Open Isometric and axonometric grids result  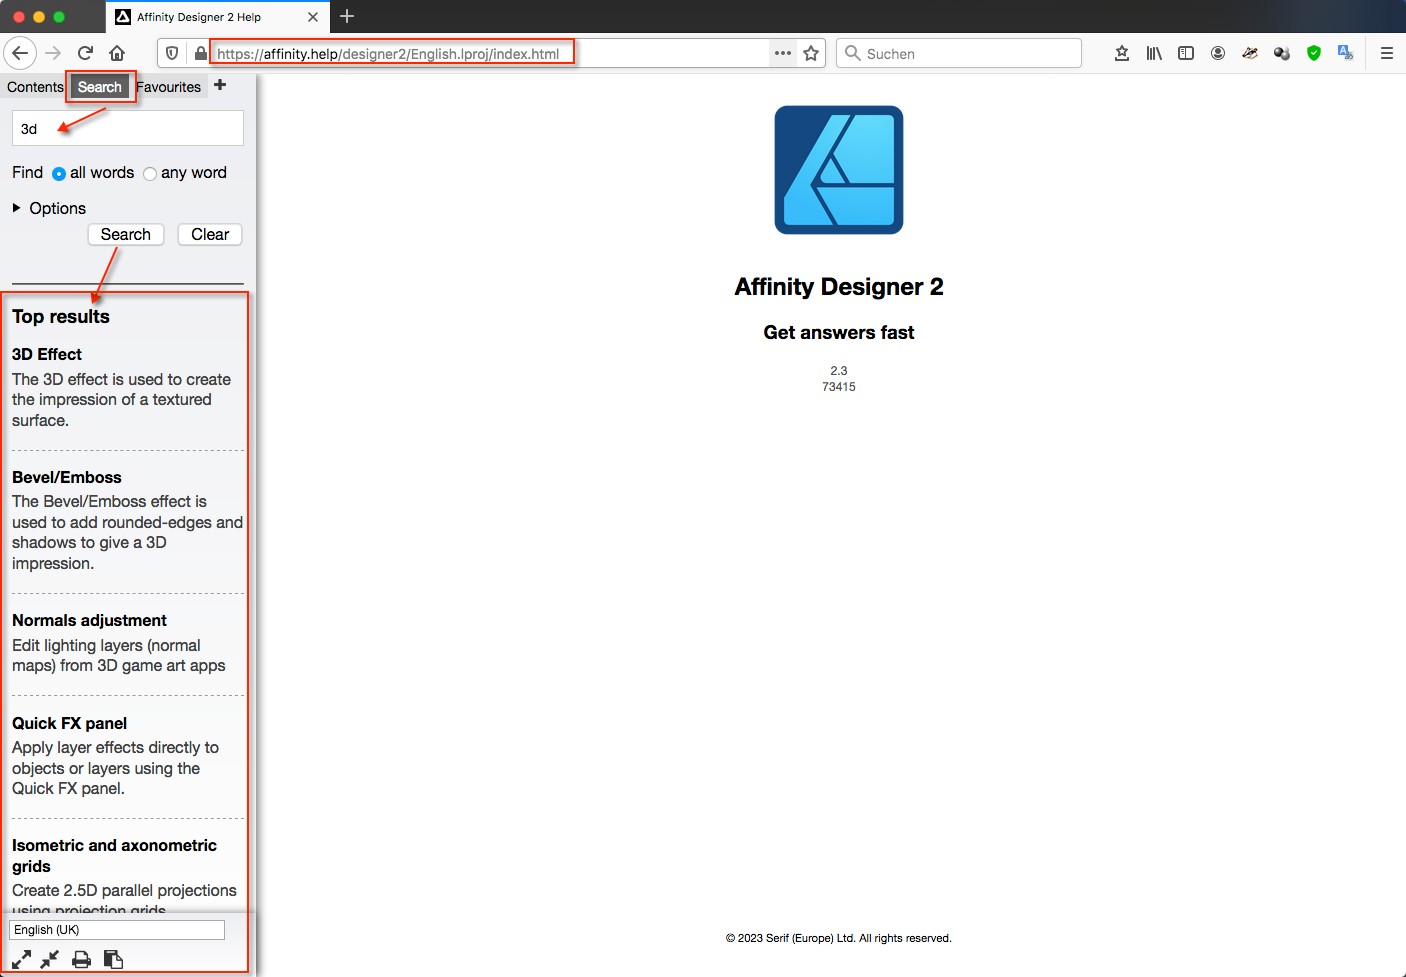click(x=114, y=856)
